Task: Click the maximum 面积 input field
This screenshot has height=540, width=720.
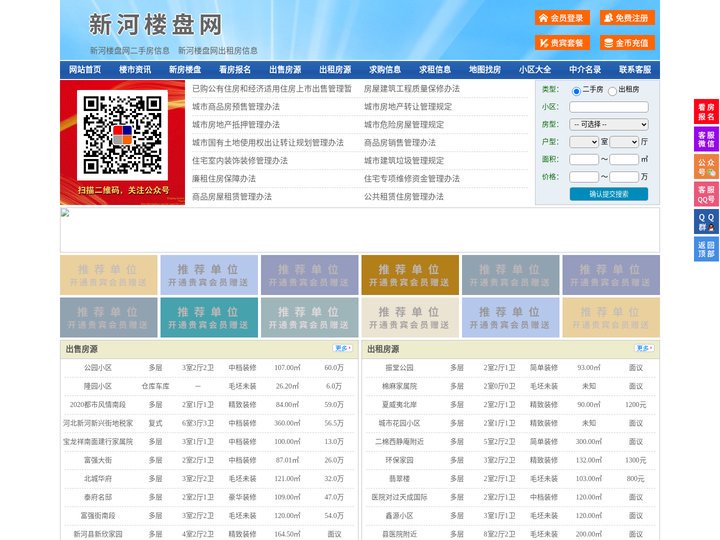Action: point(624,159)
